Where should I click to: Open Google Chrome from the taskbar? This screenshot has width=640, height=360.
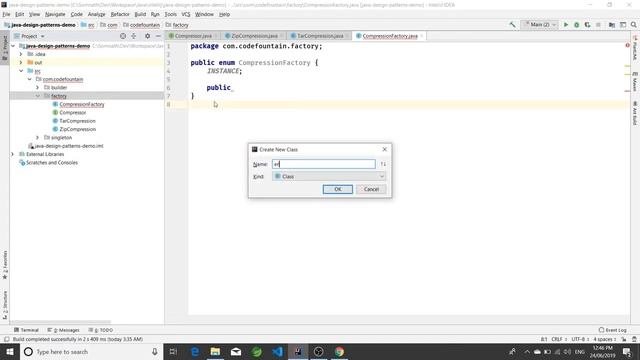(339, 351)
